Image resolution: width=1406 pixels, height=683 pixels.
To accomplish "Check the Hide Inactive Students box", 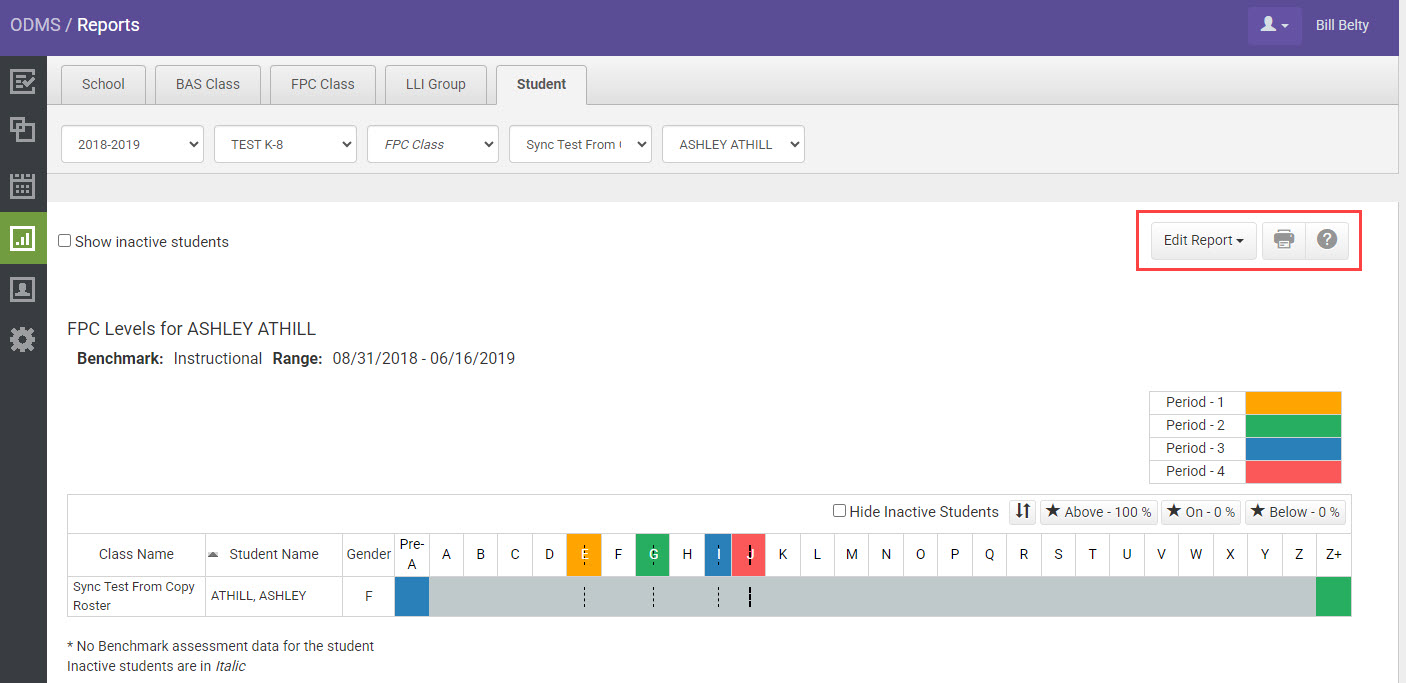I will point(840,512).
